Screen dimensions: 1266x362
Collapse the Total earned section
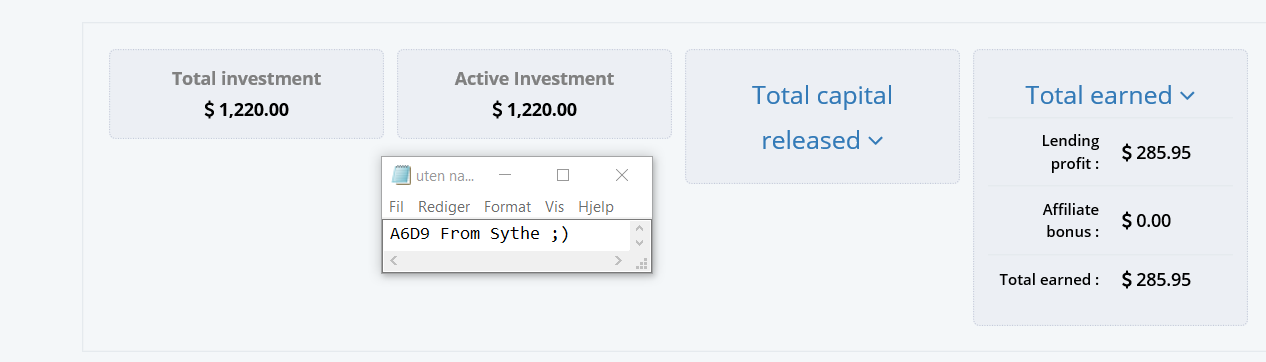point(1110,95)
